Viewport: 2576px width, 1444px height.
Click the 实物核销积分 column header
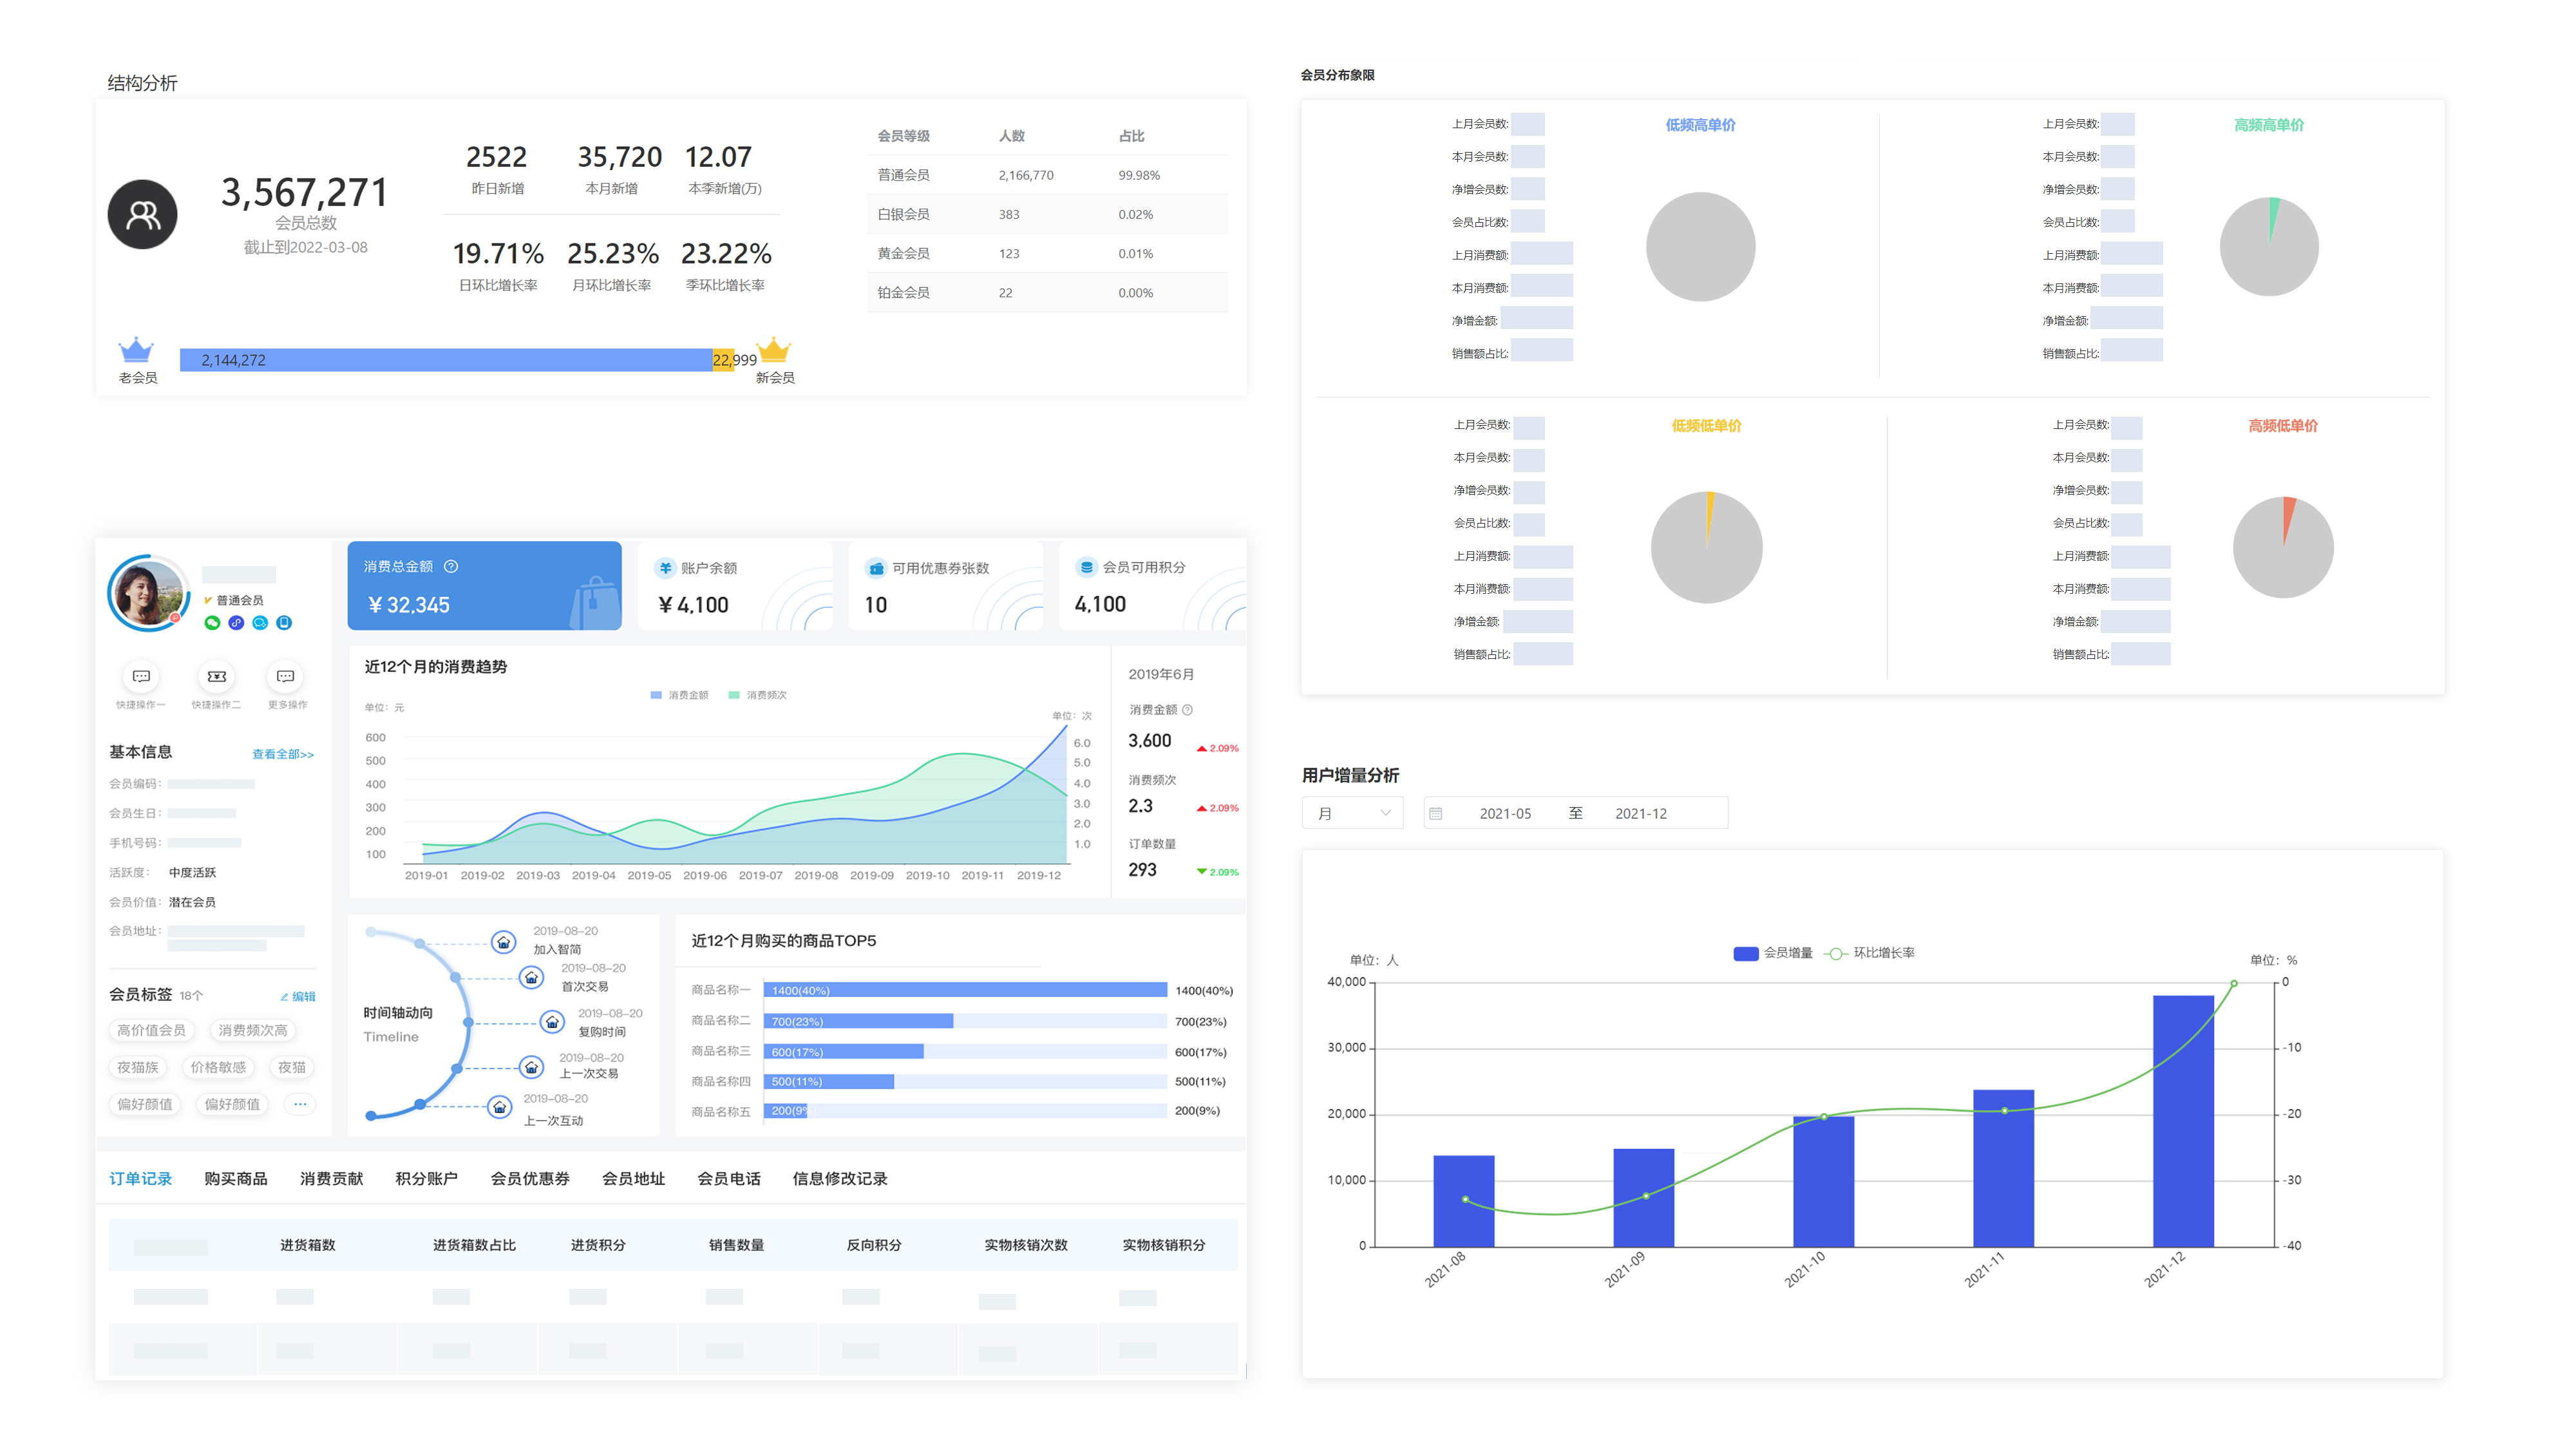(x=1164, y=1245)
